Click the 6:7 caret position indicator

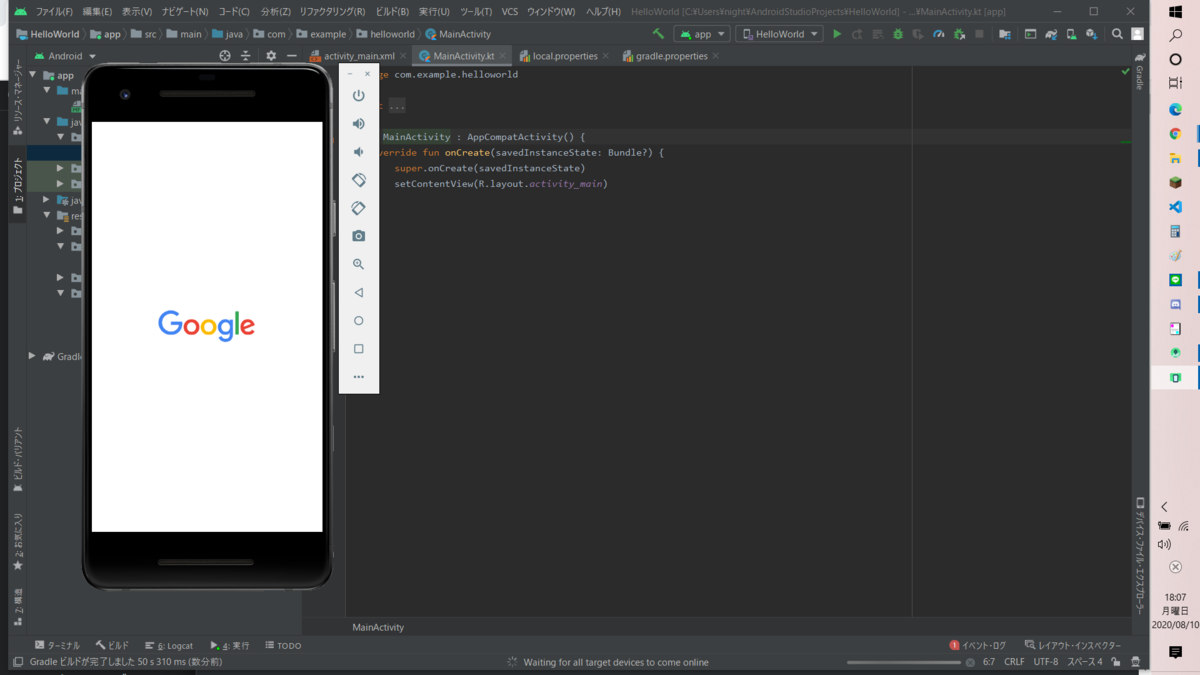[989, 662]
